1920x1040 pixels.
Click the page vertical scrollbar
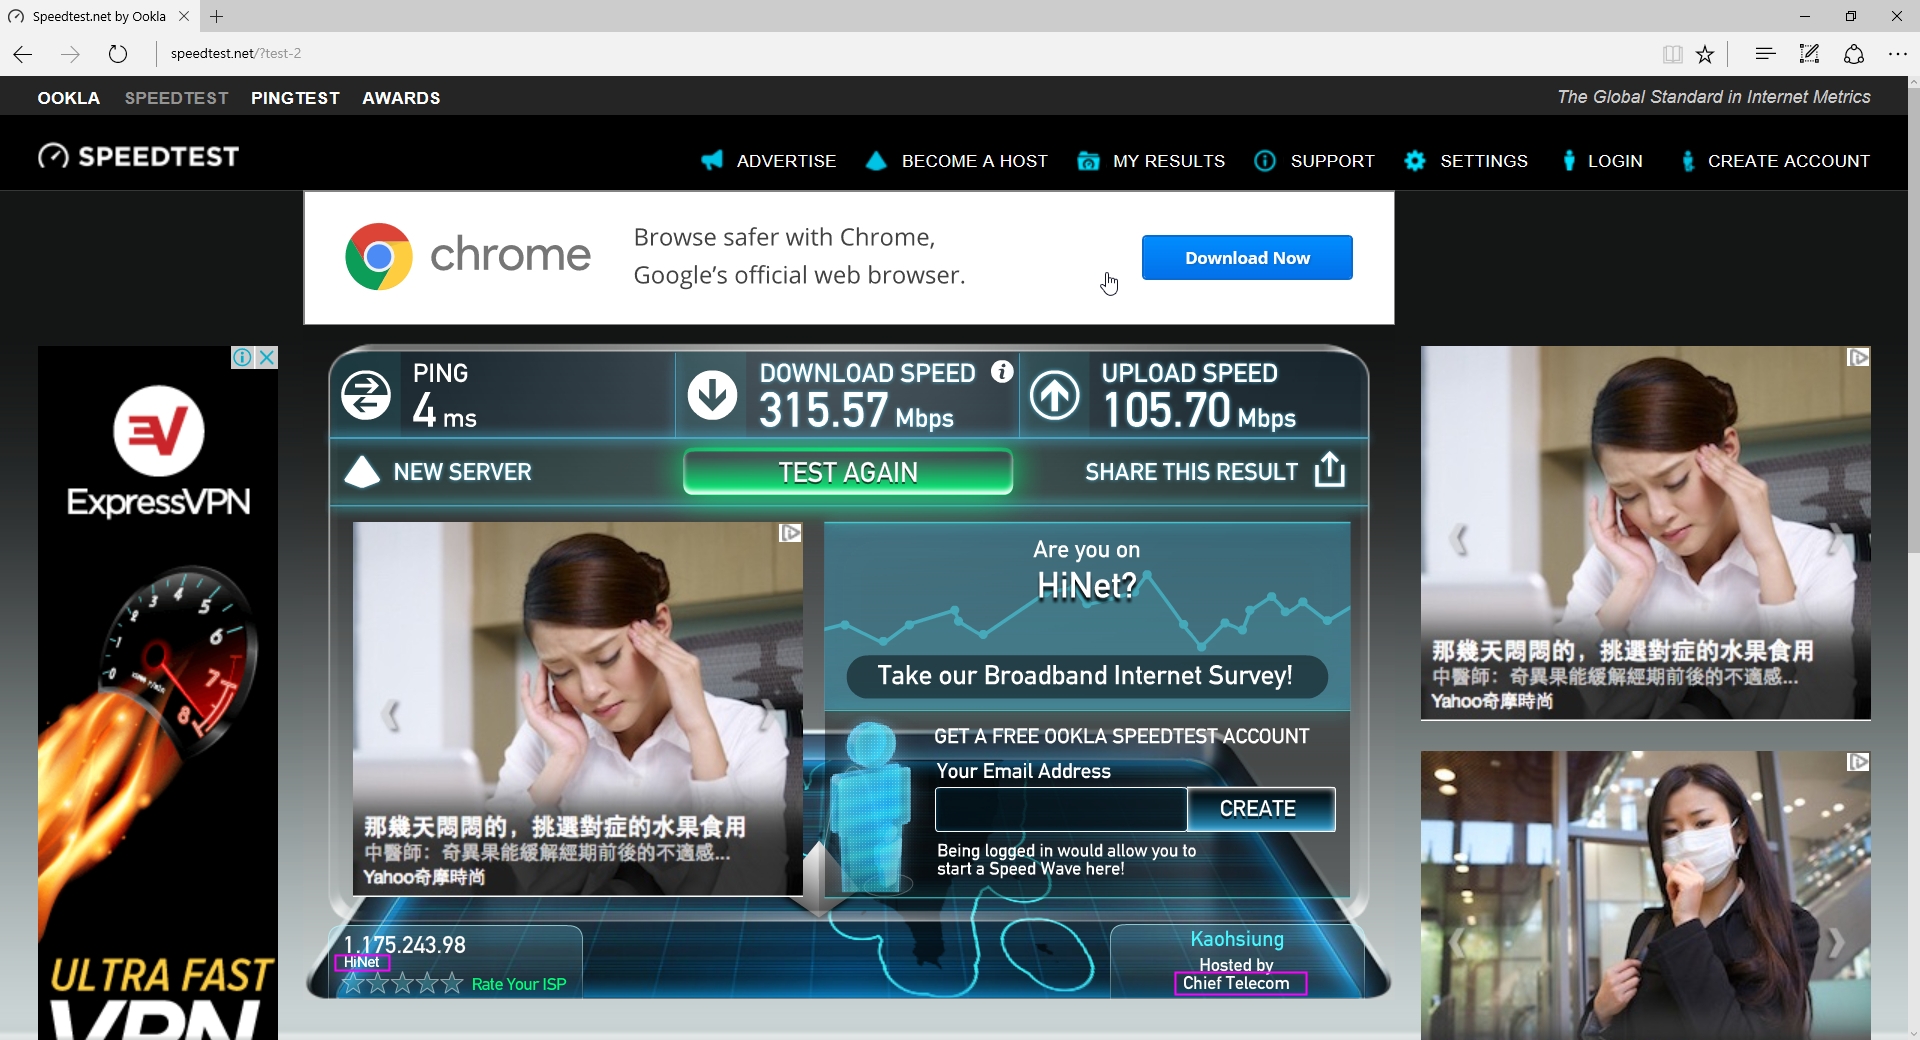point(1913,320)
